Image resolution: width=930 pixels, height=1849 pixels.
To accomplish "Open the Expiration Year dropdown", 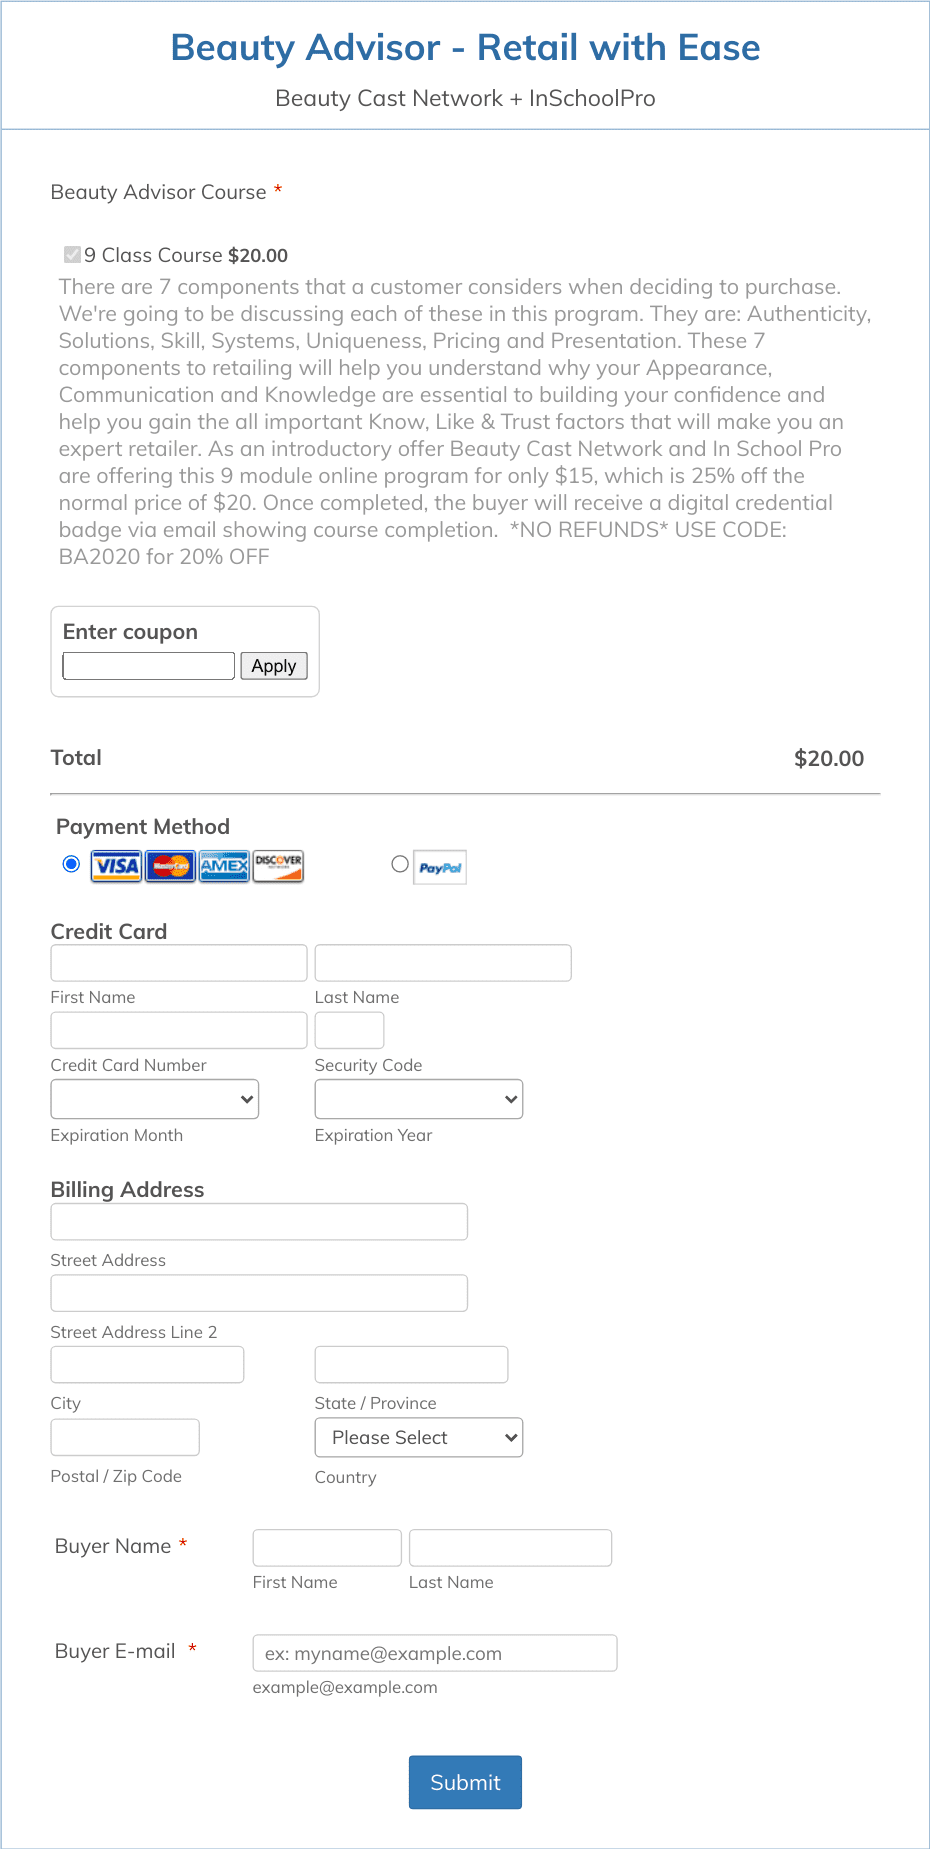I will [419, 1099].
